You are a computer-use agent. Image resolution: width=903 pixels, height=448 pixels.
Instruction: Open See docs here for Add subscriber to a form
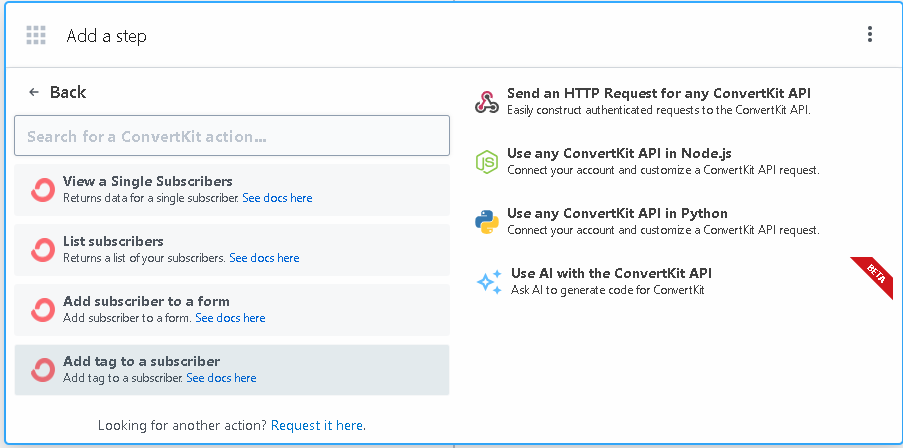230,318
